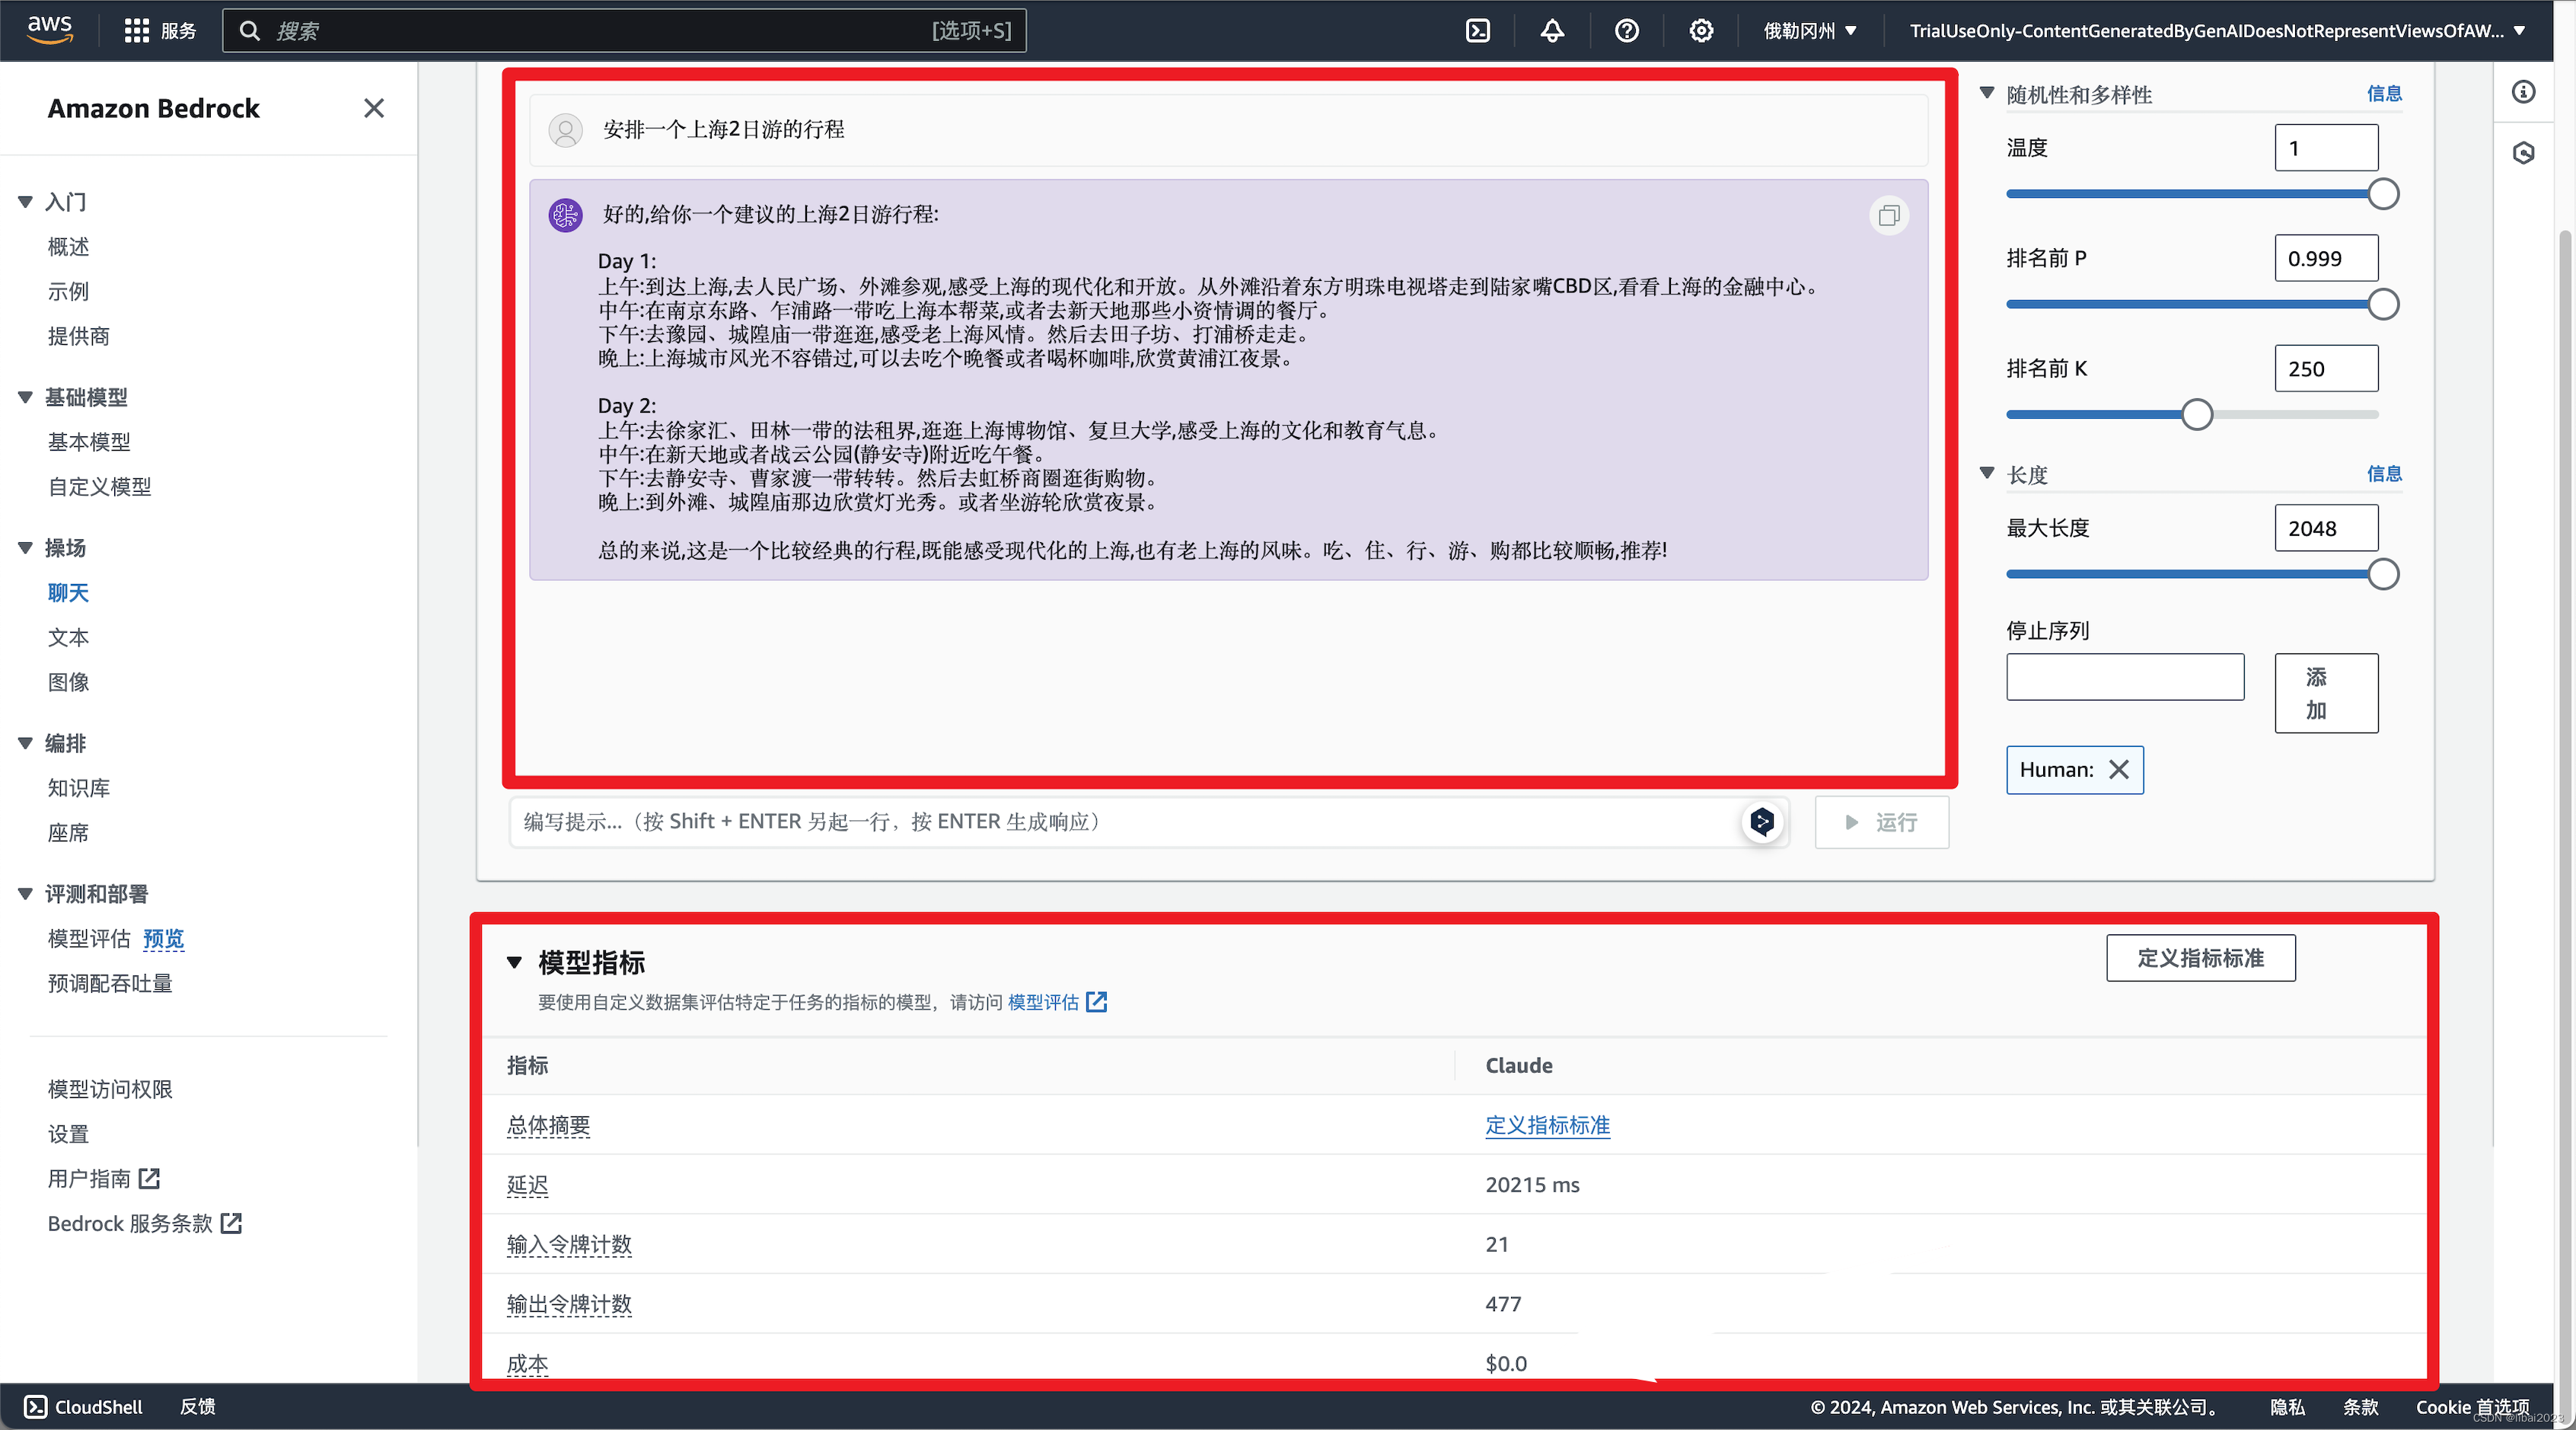Collapse the 基础模型 sidebar section
The height and width of the screenshot is (1430, 2576).
[x=25, y=397]
